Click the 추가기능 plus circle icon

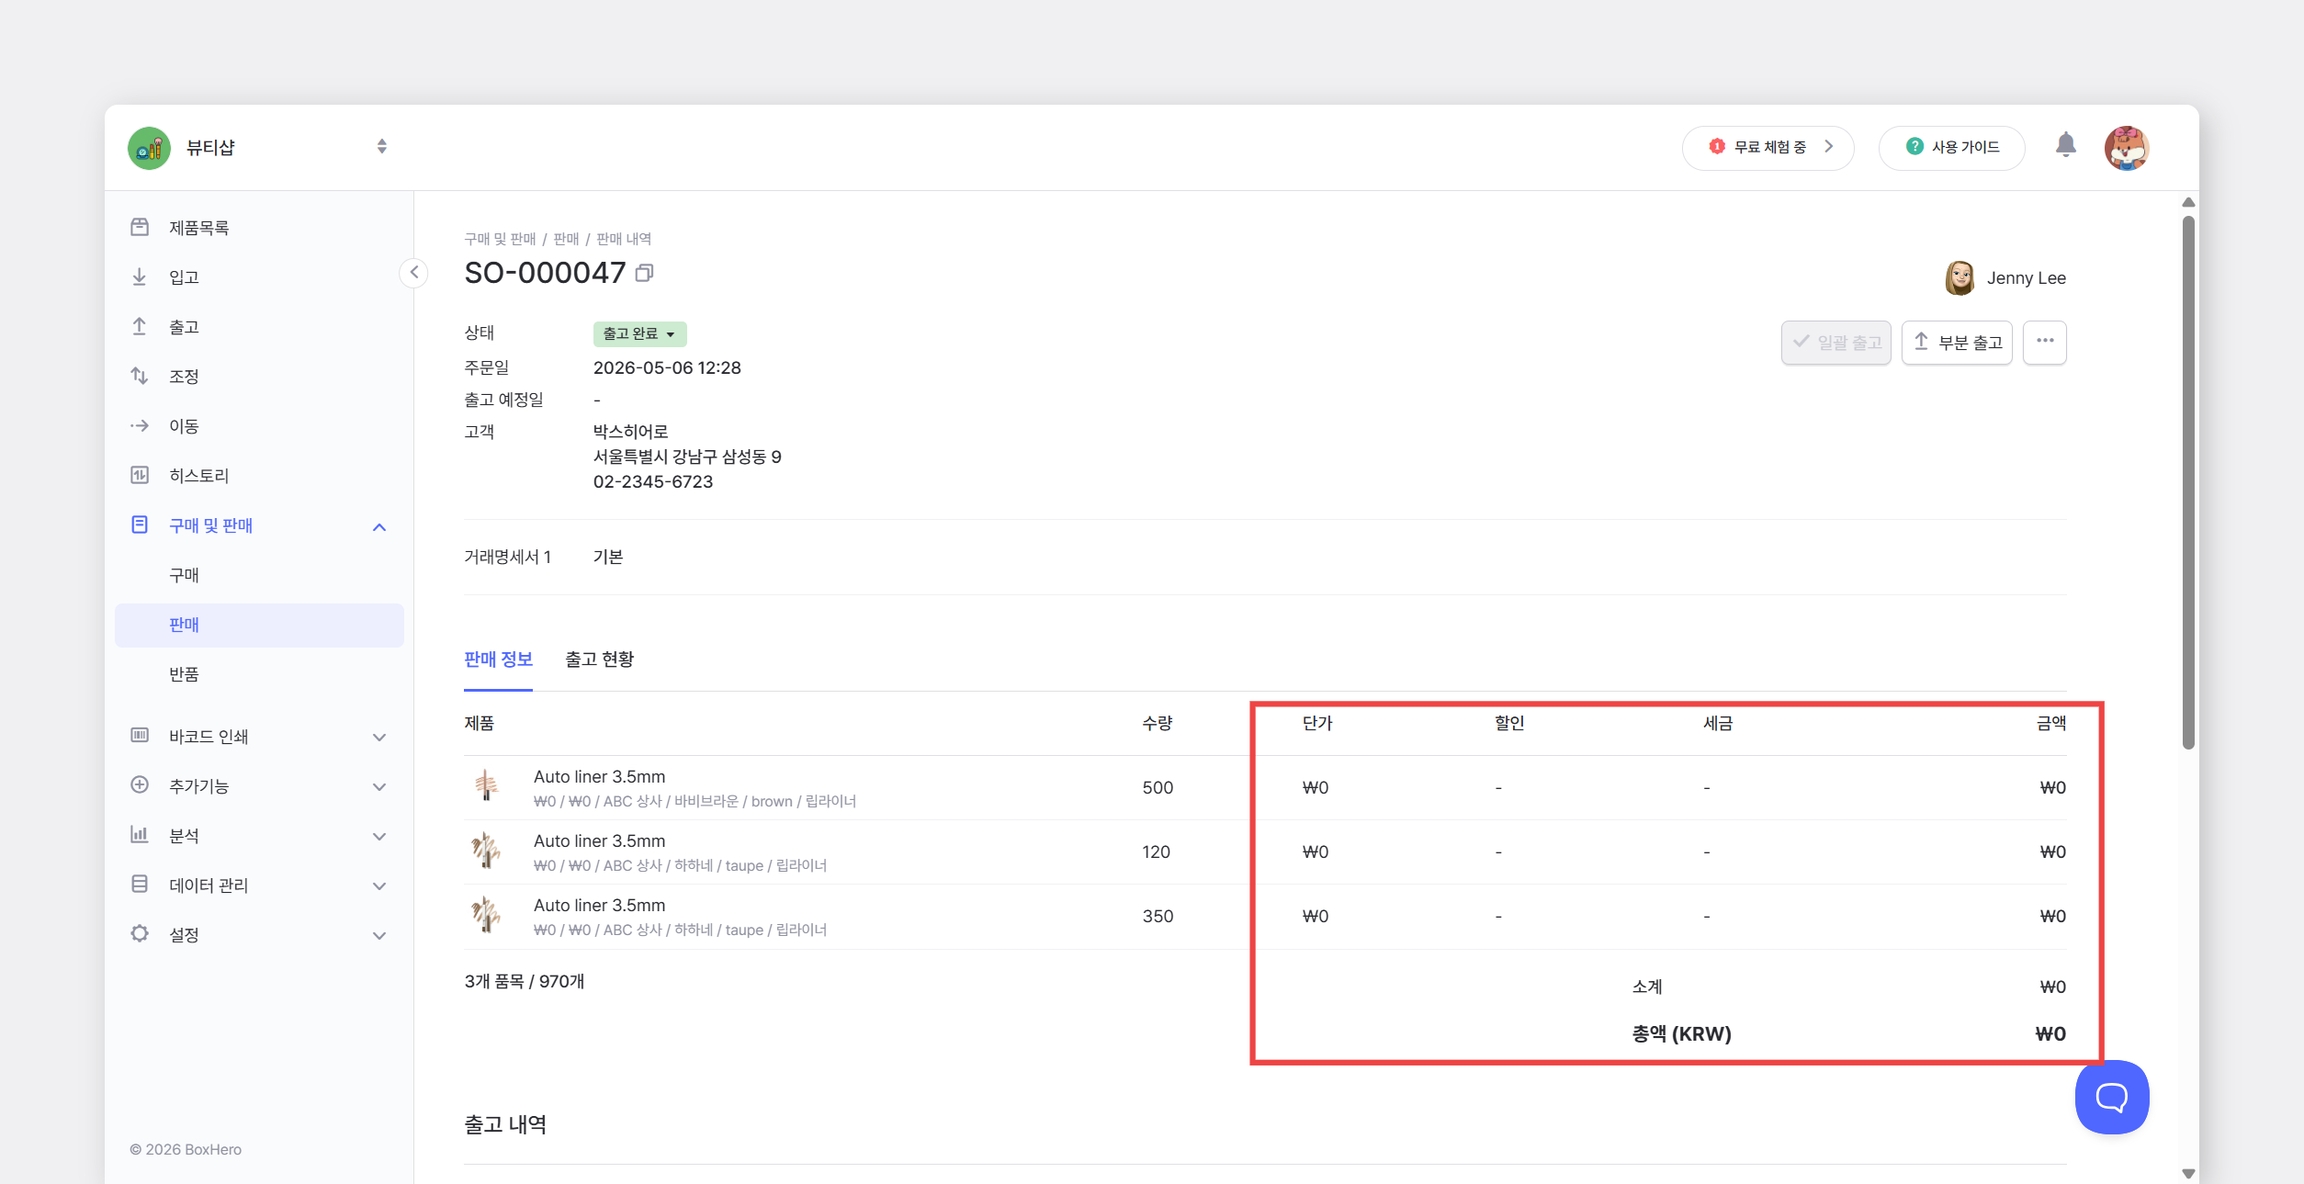tap(140, 785)
